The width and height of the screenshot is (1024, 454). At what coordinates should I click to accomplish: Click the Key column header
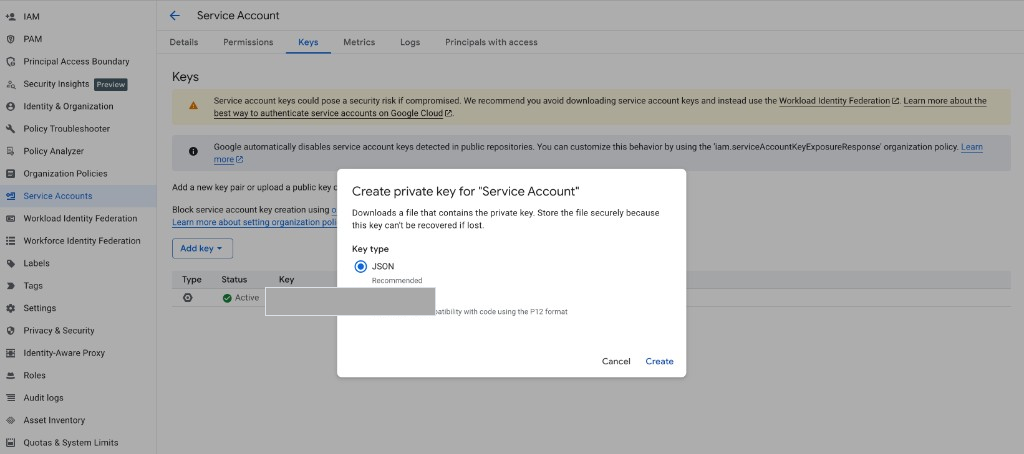(x=287, y=280)
